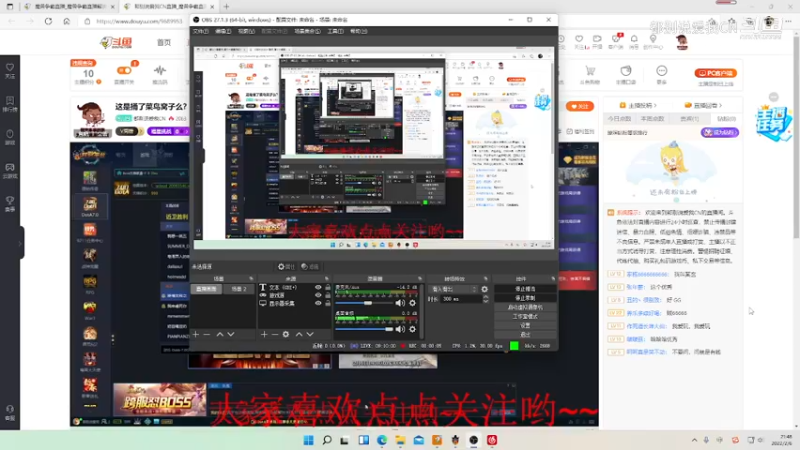Remove selected scene with minus icon

click(x=207, y=334)
